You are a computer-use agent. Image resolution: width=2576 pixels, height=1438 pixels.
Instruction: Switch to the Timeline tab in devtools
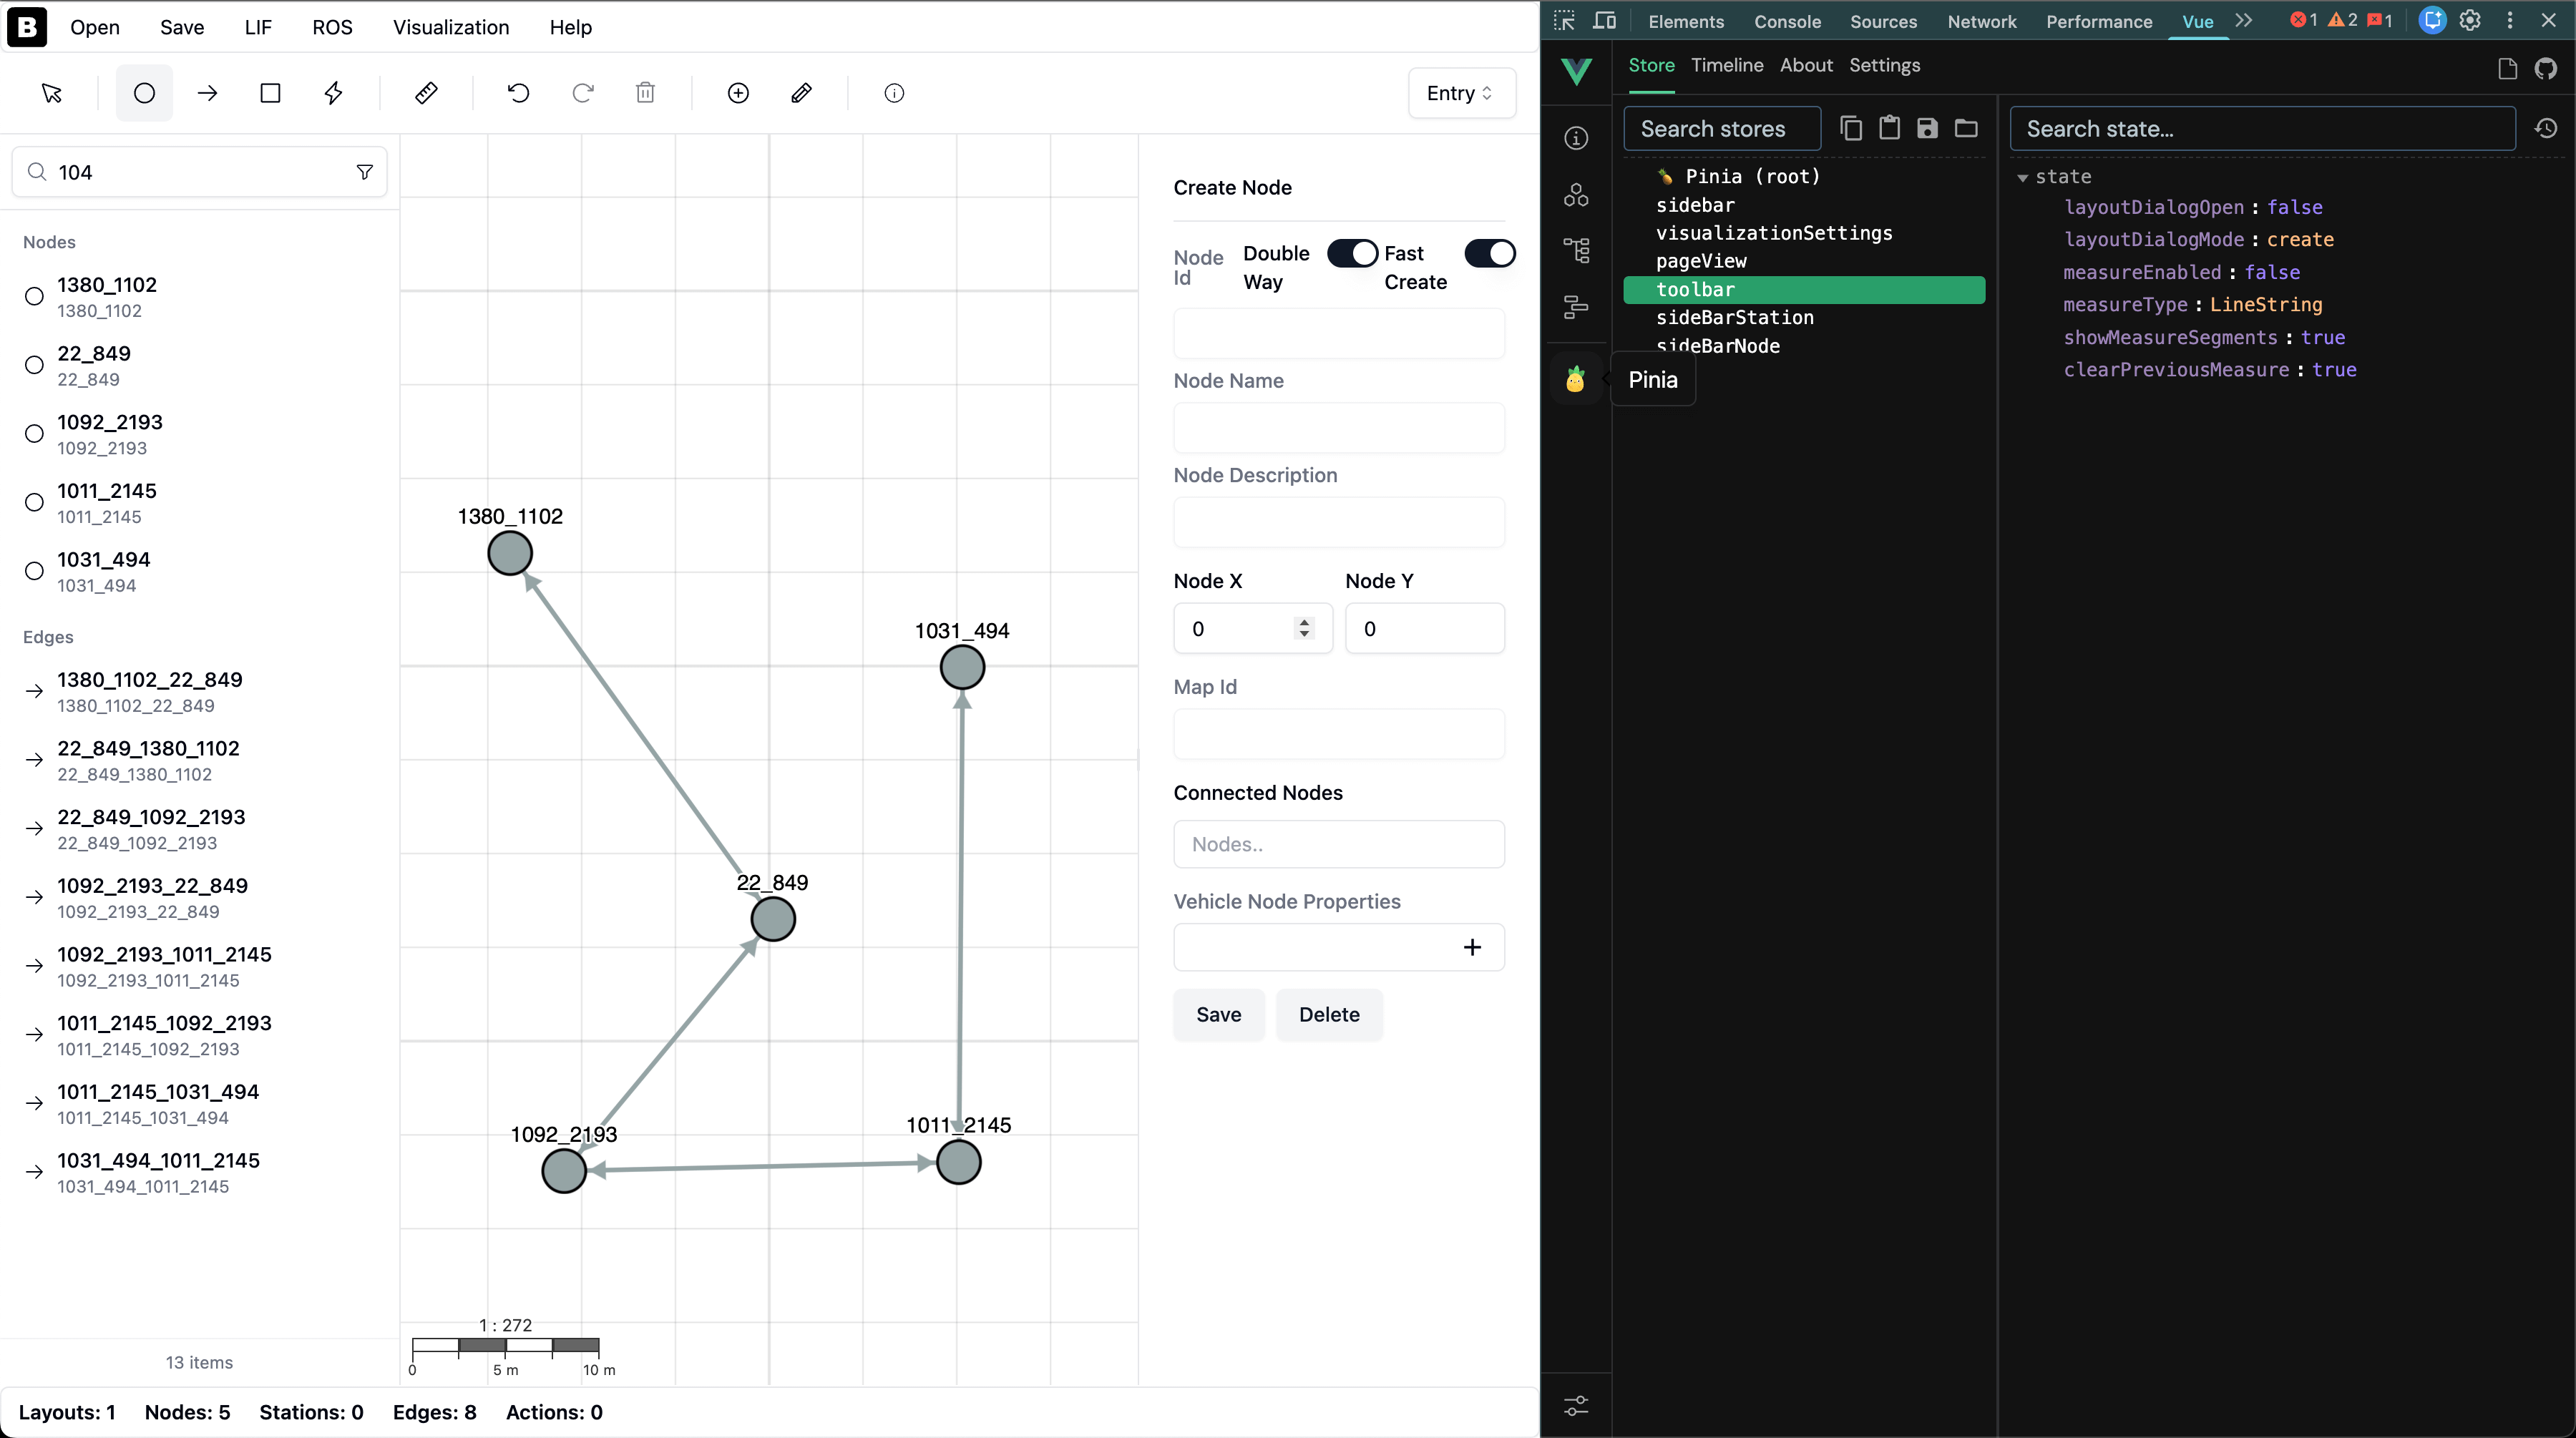[1726, 65]
